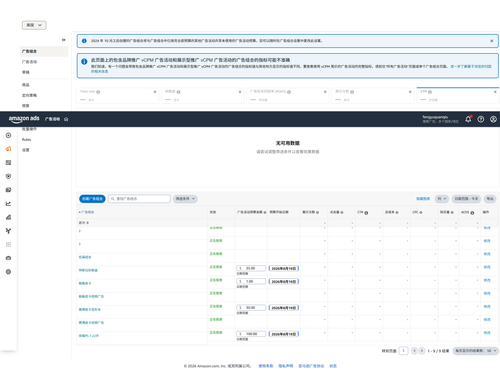This screenshot has height=374, width=500.
Task: Go to the next results page arrow
Action: [422, 351]
